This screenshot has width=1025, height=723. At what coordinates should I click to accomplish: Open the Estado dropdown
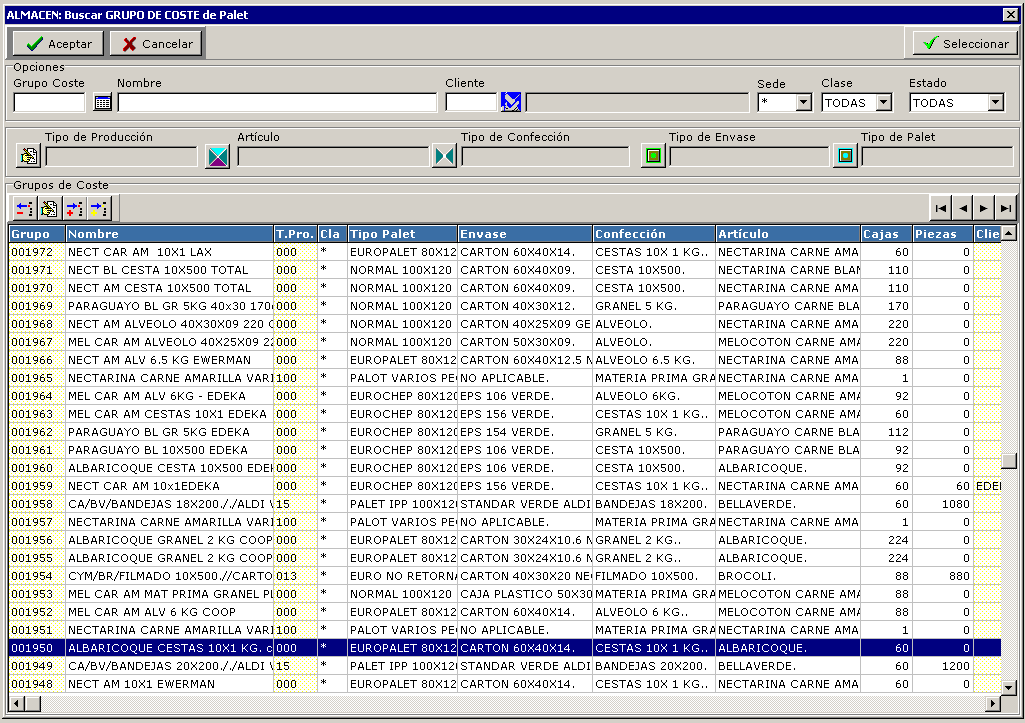pos(995,103)
